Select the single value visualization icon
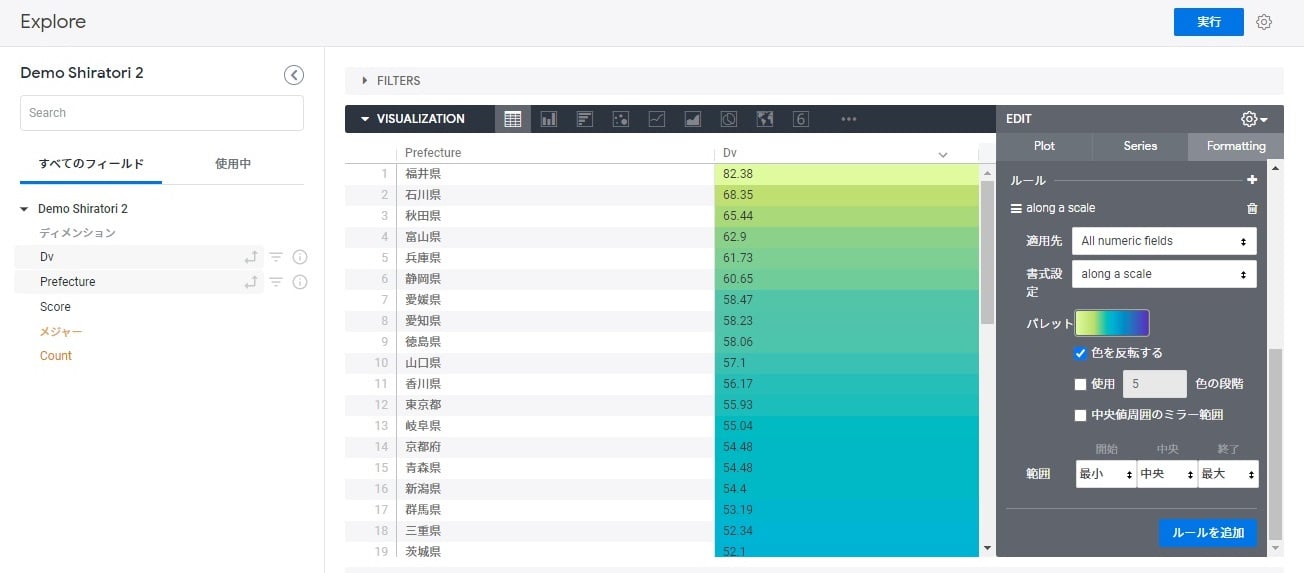1304x573 pixels. click(x=800, y=119)
